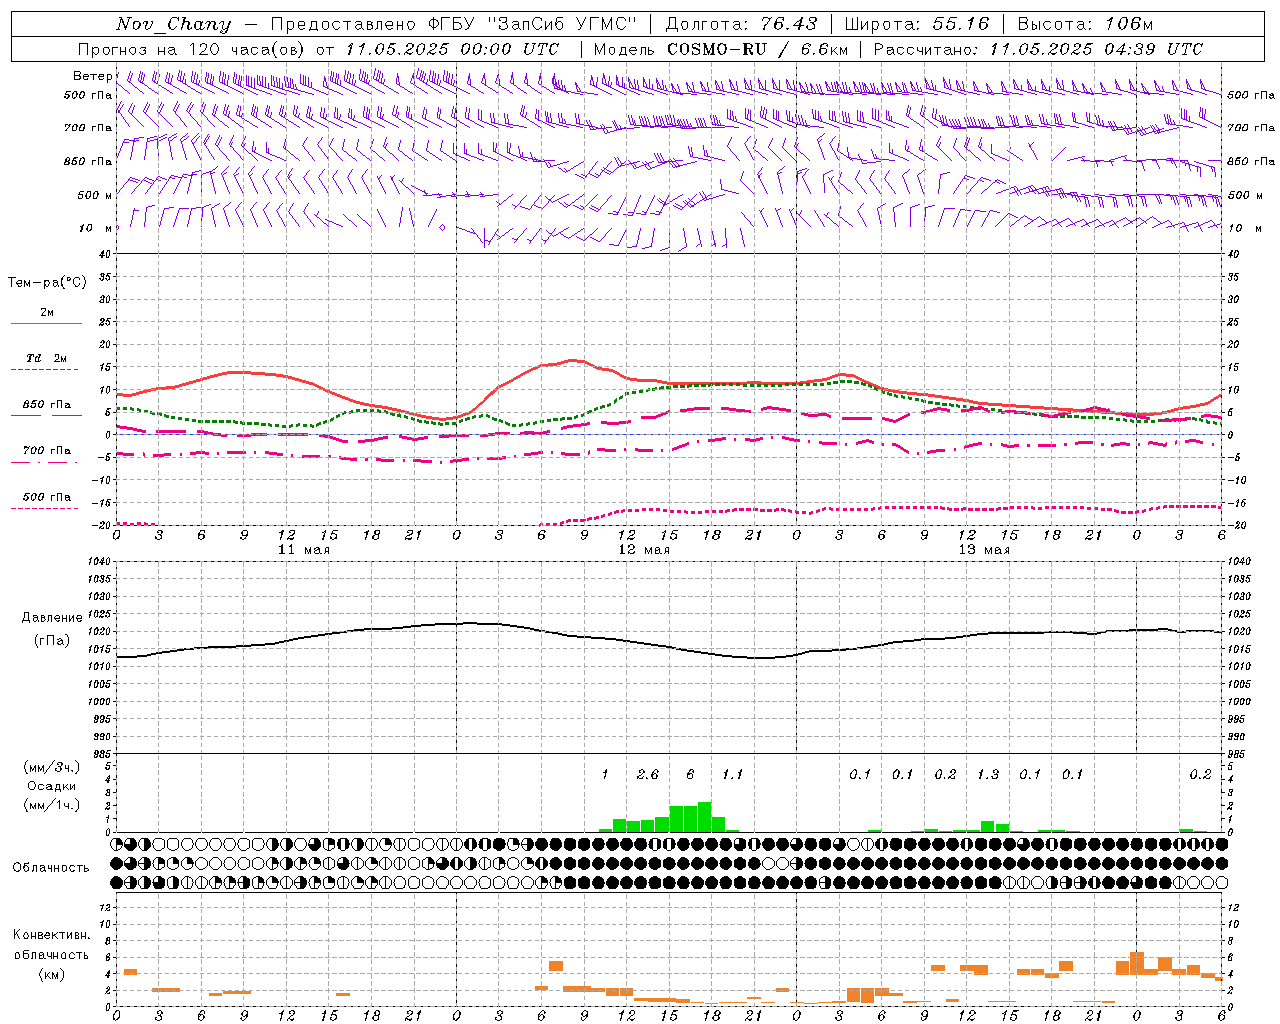Viewport: 1280px width, 1024px height.
Task: Click the '(км)' unit label under convective cloudiness
Action: [x=52, y=973]
